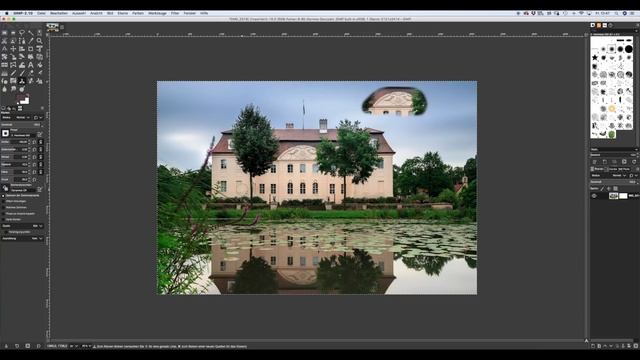The height and width of the screenshot is (360, 640).
Task: Expand Optionen der Zeichendynamik section
Action: coord(3,196)
